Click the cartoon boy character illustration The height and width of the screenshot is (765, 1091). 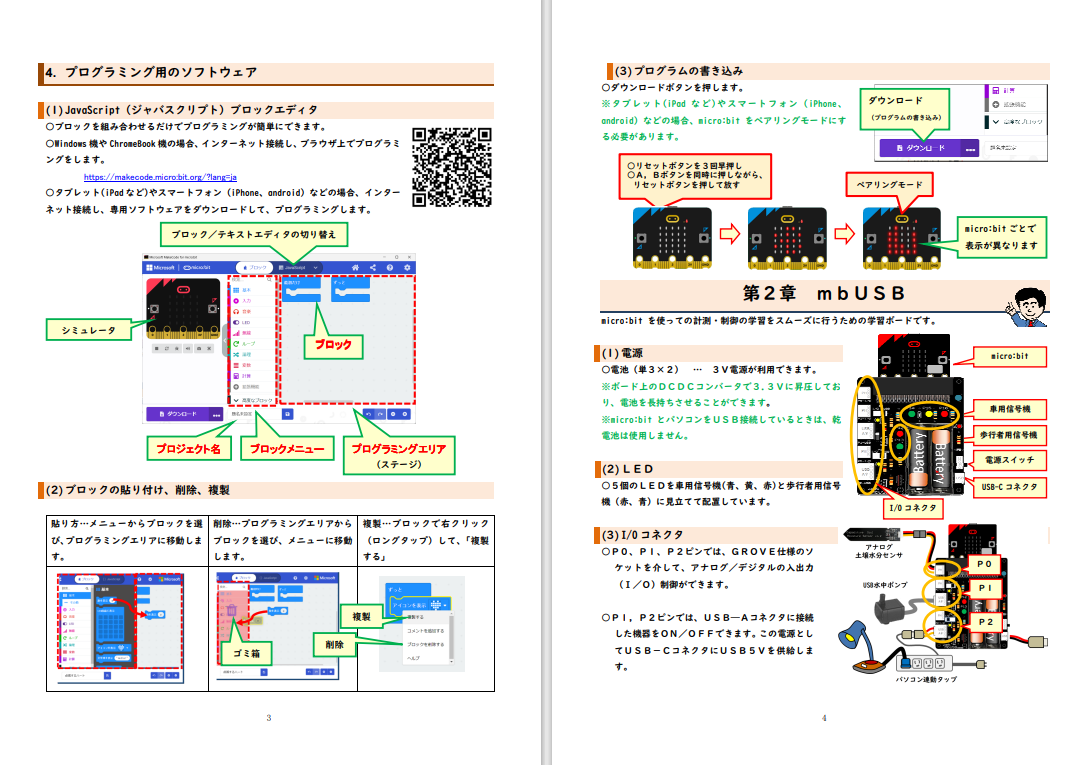click(x=1027, y=306)
